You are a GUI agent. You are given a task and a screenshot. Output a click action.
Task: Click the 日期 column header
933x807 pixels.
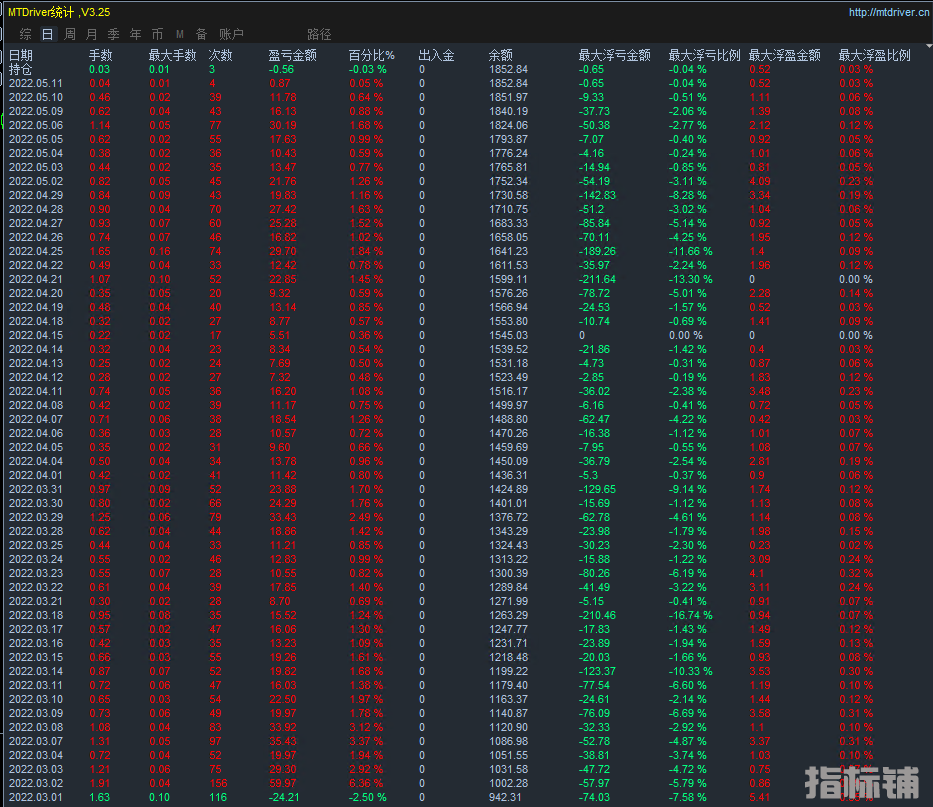pos(21,56)
